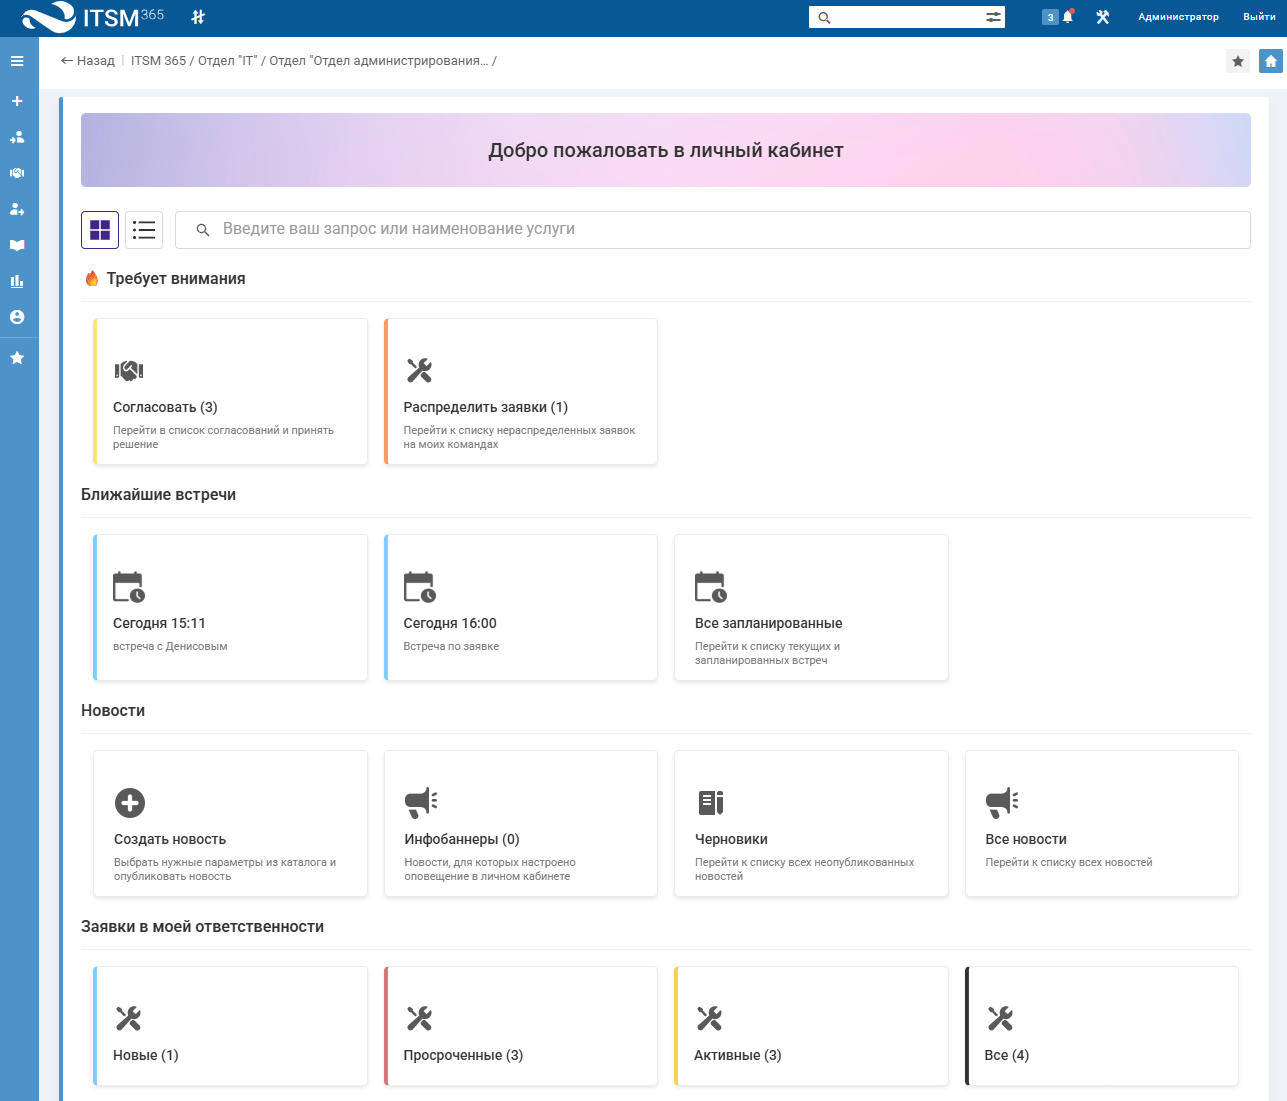Open the hamburger menu in the sidebar
Image resolution: width=1287 pixels, height=1101 pixels.
coord(17,61)
